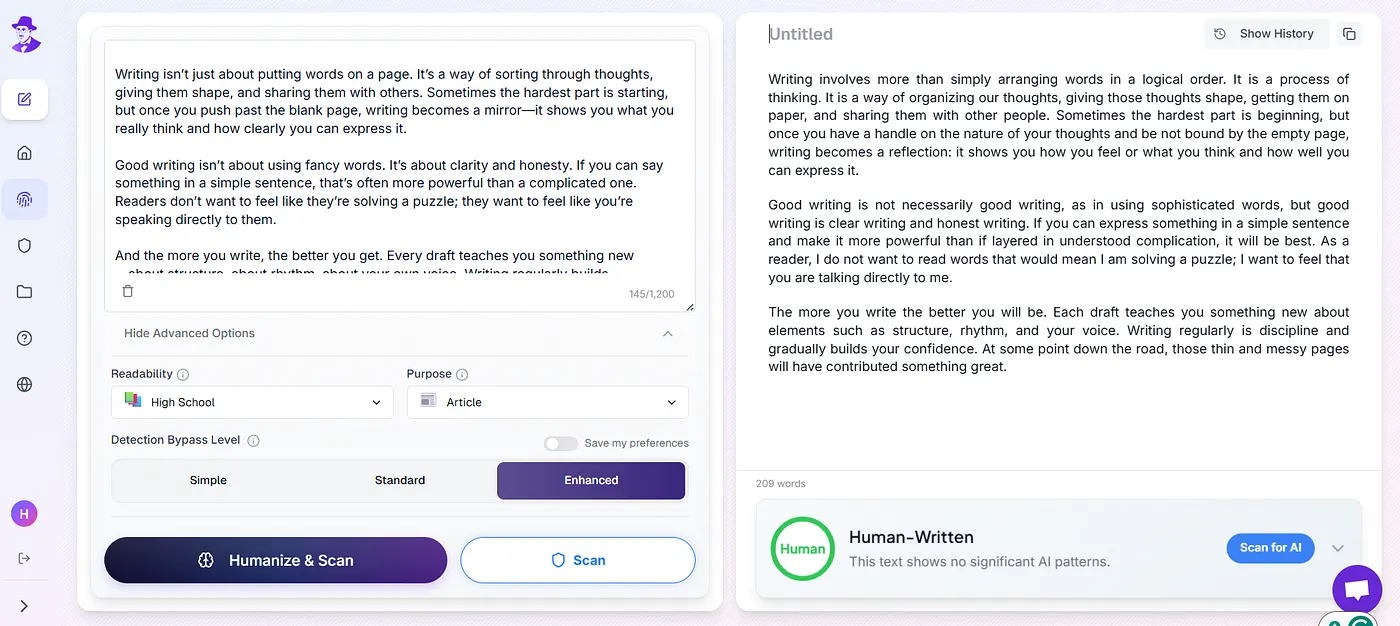
Task: Click the Humanize & Scan button
Action: click(276, 560)
